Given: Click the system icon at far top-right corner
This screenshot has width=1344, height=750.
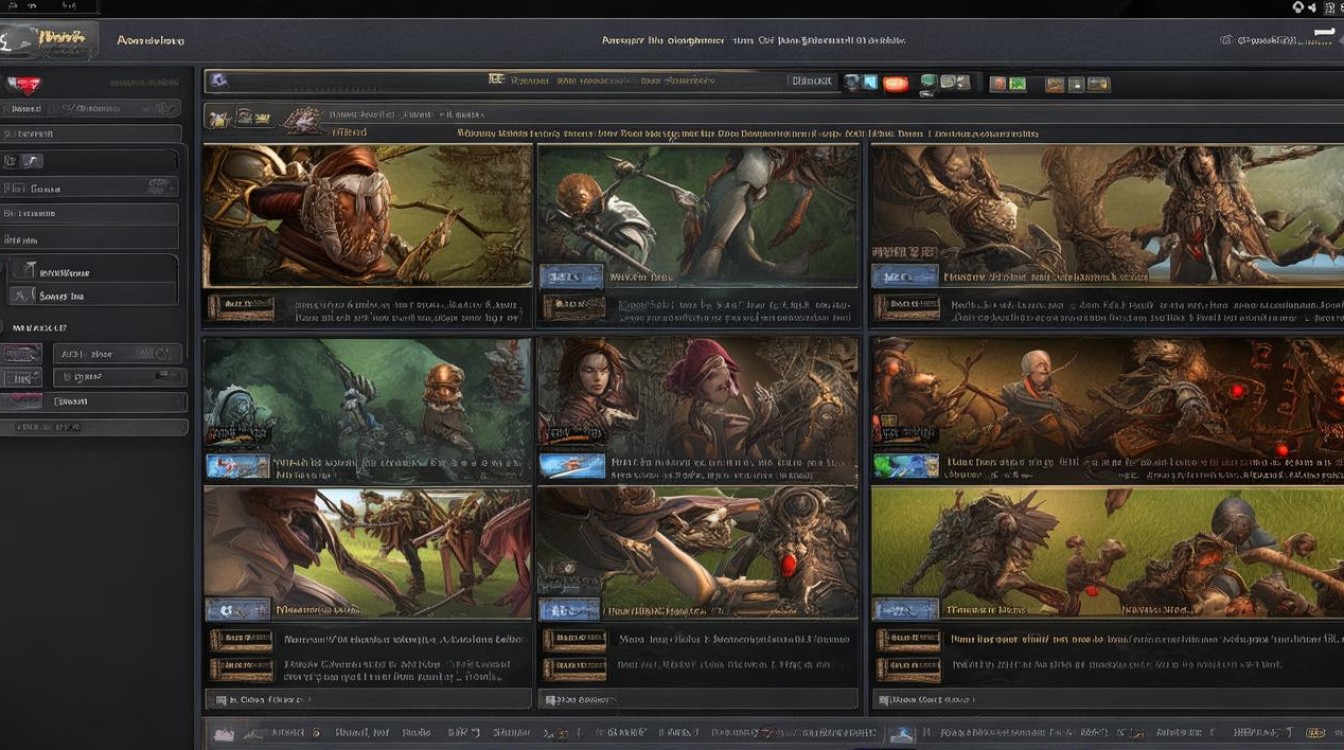Looking at the screenshot, I should click(x=1330, y=7).
